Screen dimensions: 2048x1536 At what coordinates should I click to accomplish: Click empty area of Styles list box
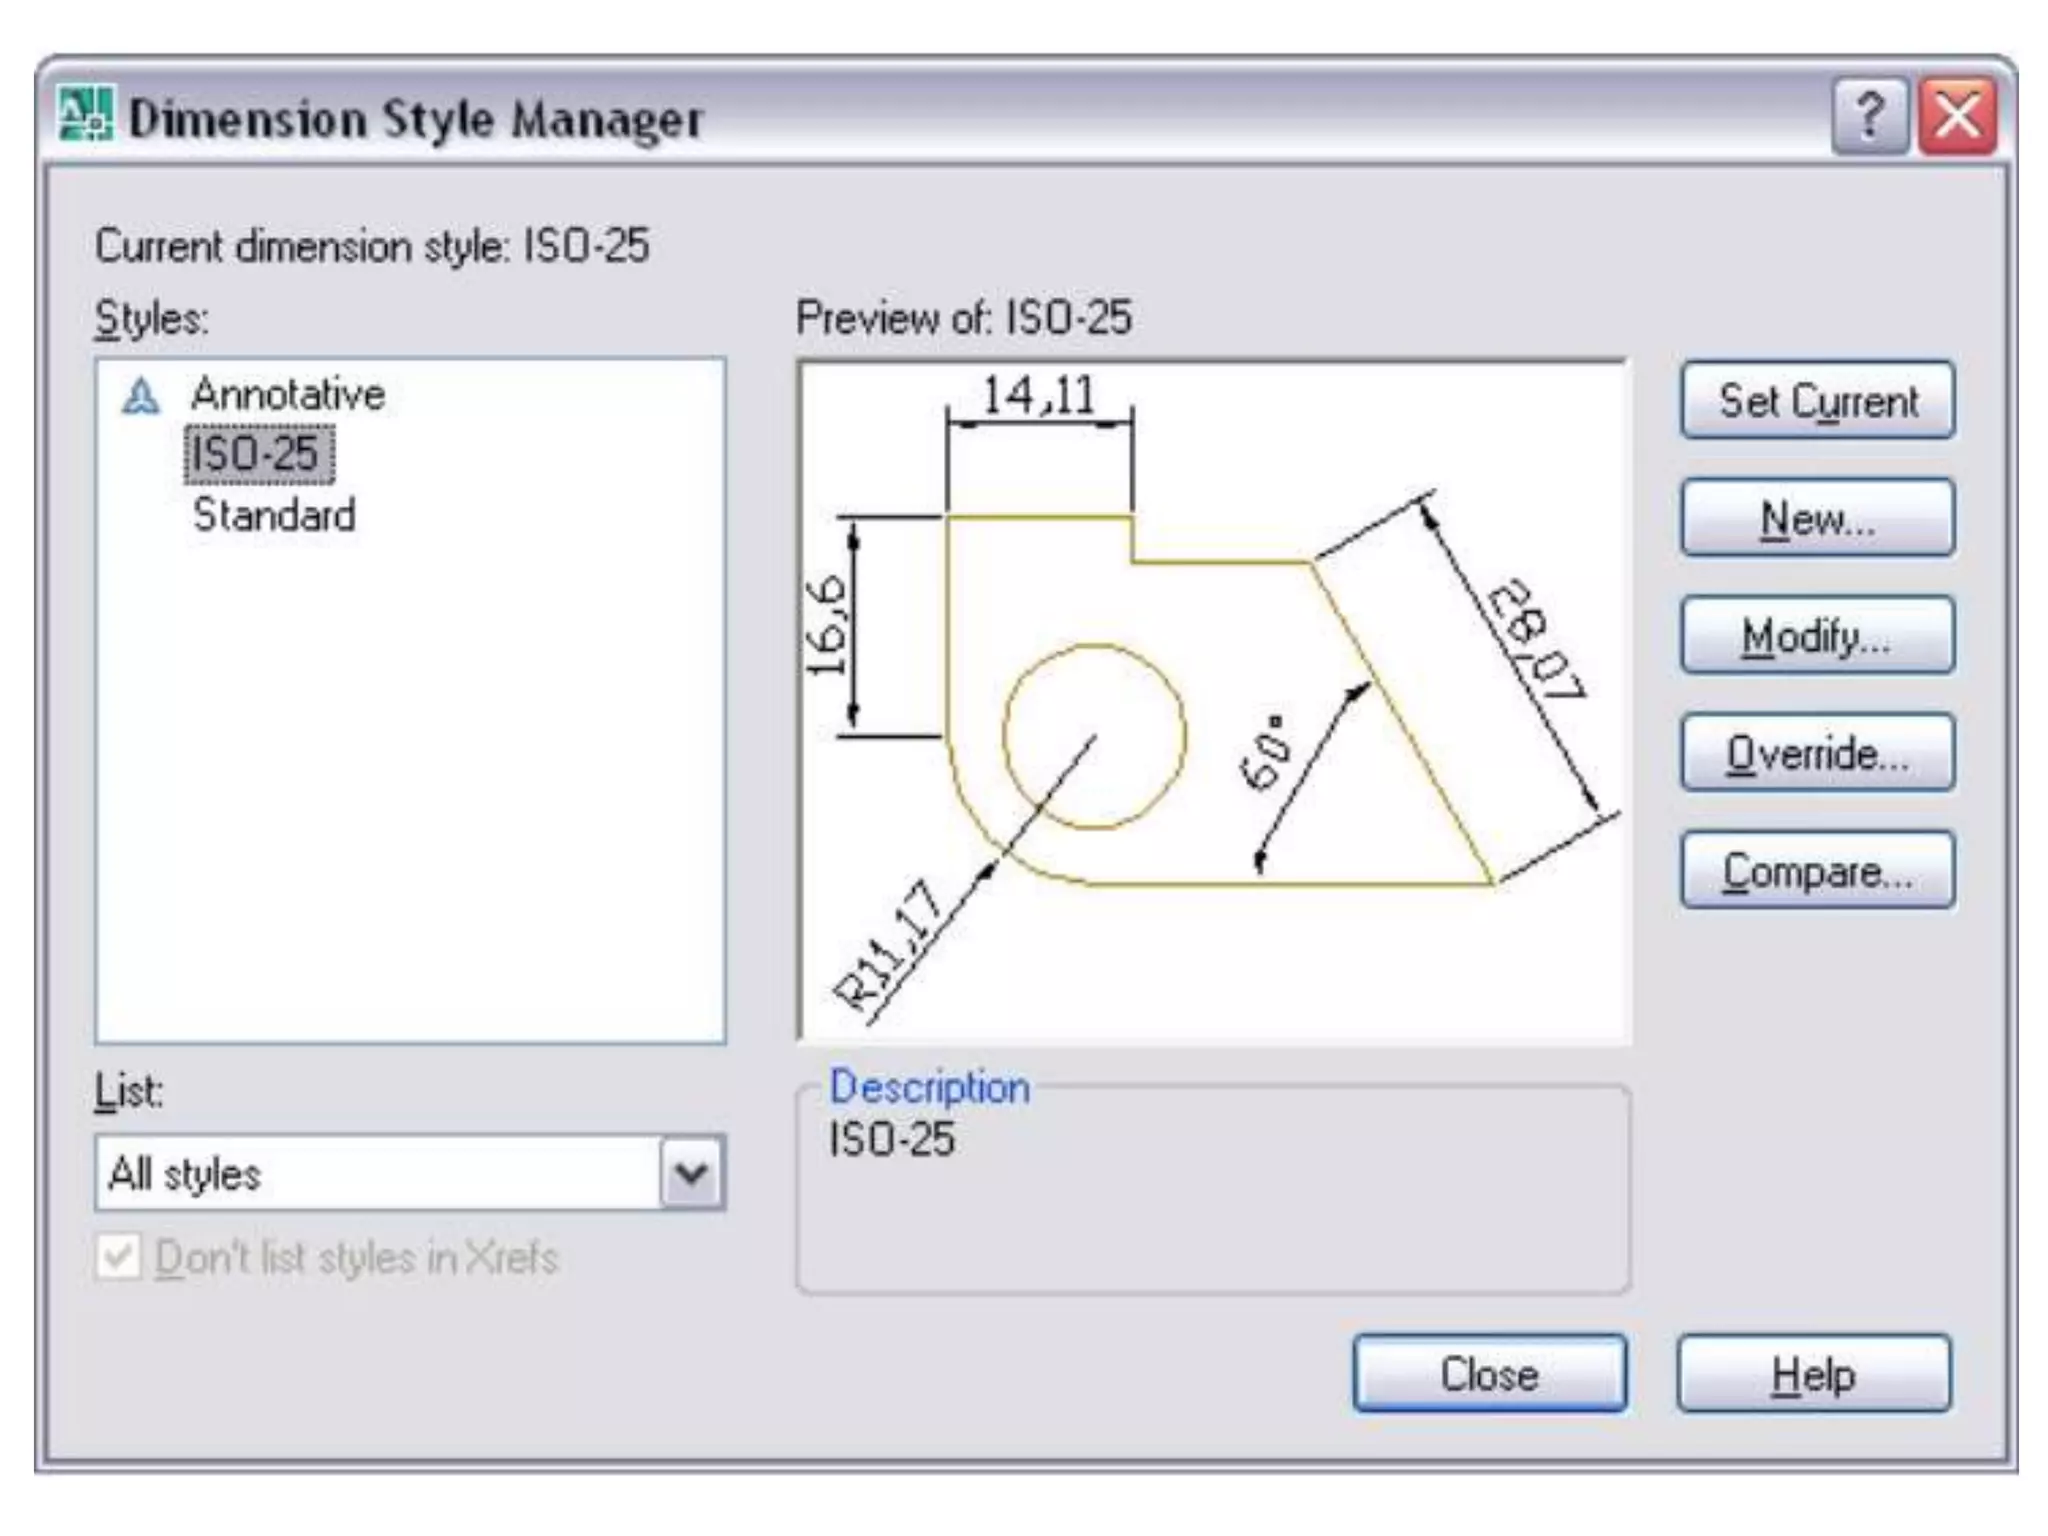(410, 800)
